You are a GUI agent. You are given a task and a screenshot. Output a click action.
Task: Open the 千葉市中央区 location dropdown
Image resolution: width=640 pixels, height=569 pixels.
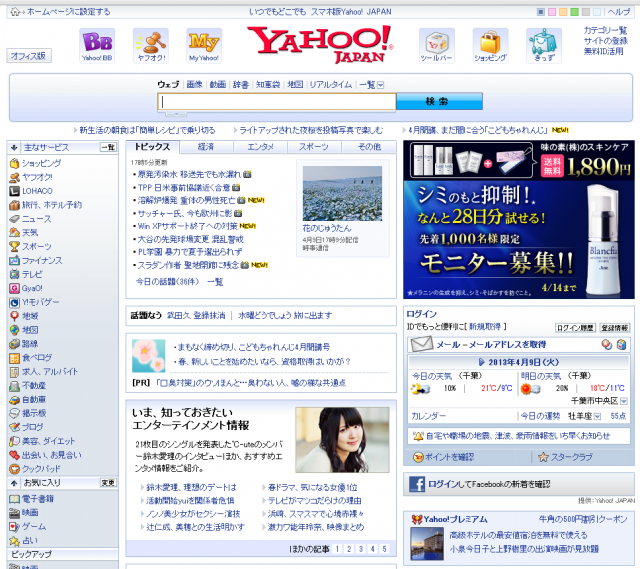(623, 401)
